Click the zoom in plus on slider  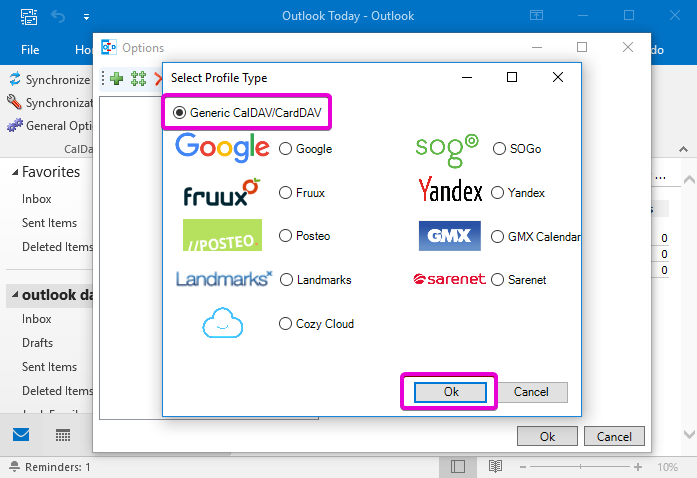point(638,466)
